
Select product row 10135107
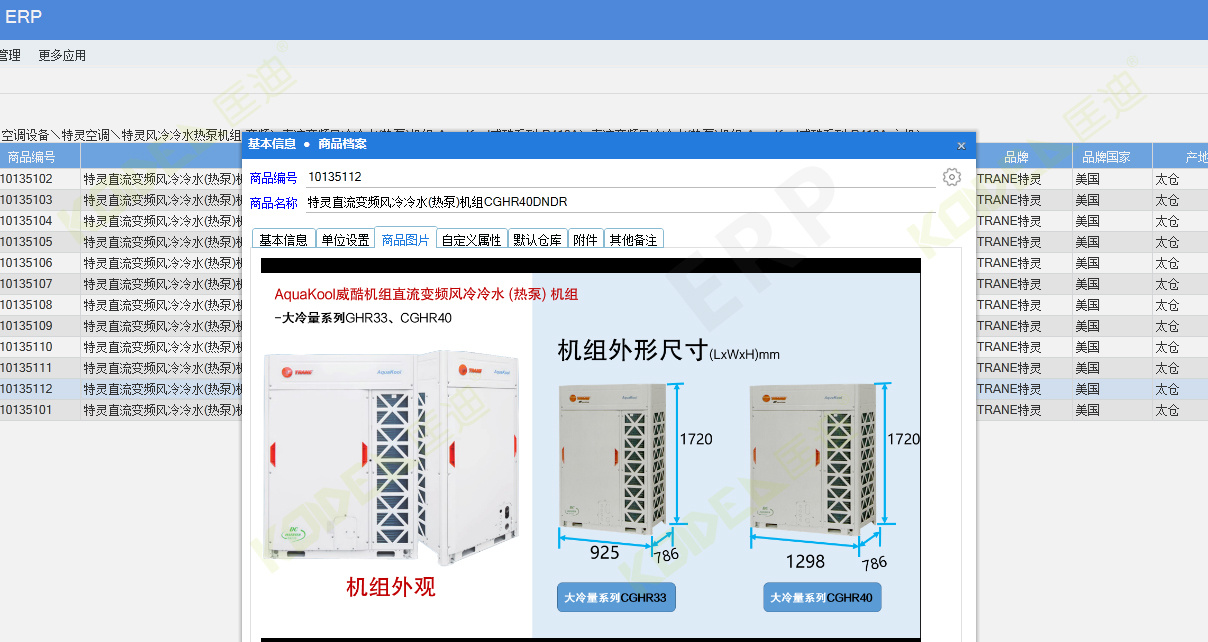120,284
